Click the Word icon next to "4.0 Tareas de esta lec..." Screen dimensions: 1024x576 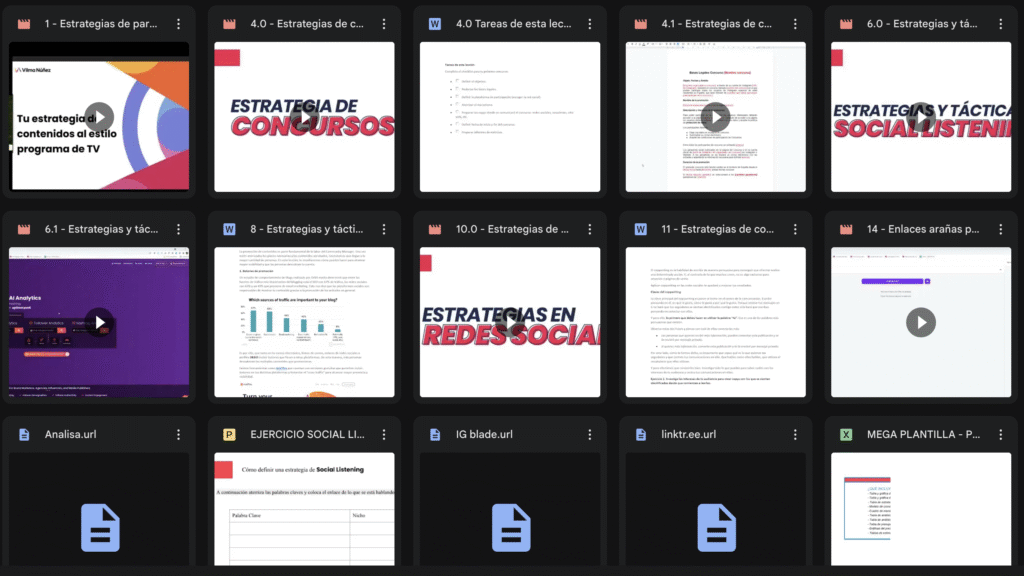tap(435, 23)
